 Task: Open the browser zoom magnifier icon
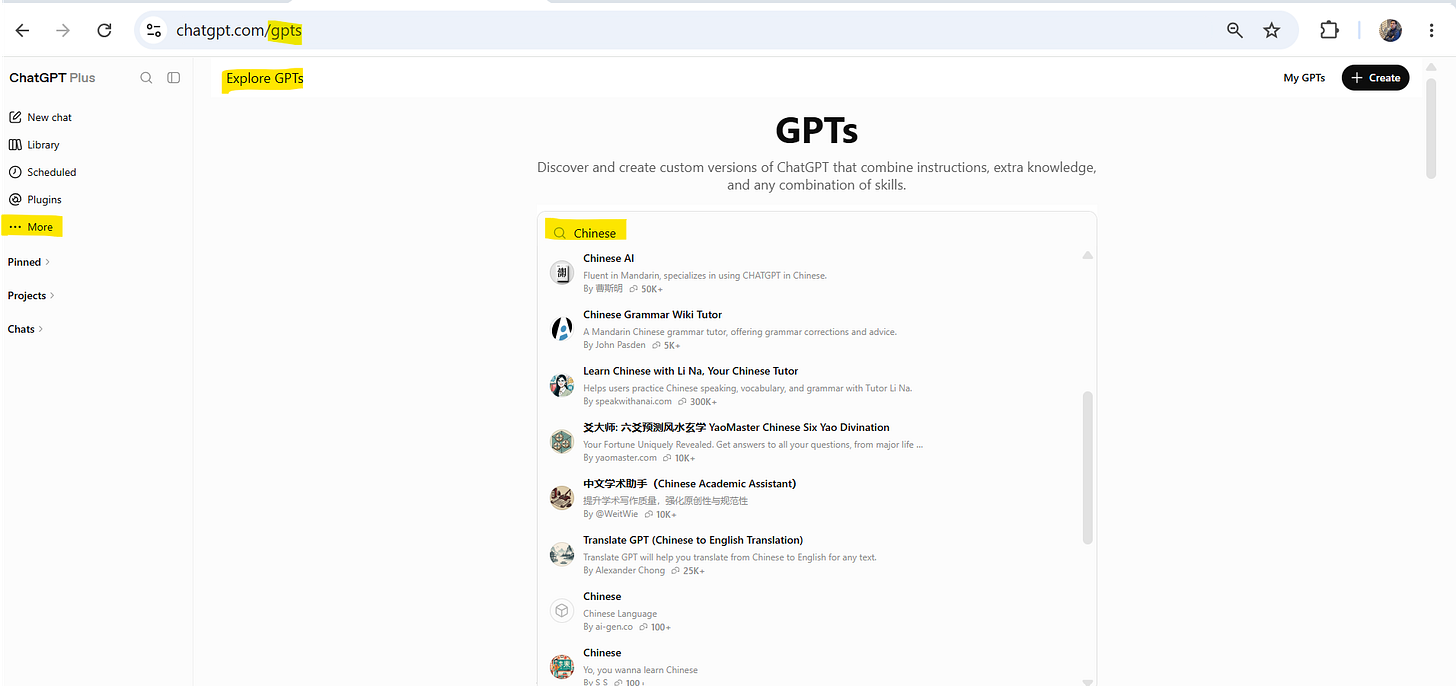coord(1235,31)
